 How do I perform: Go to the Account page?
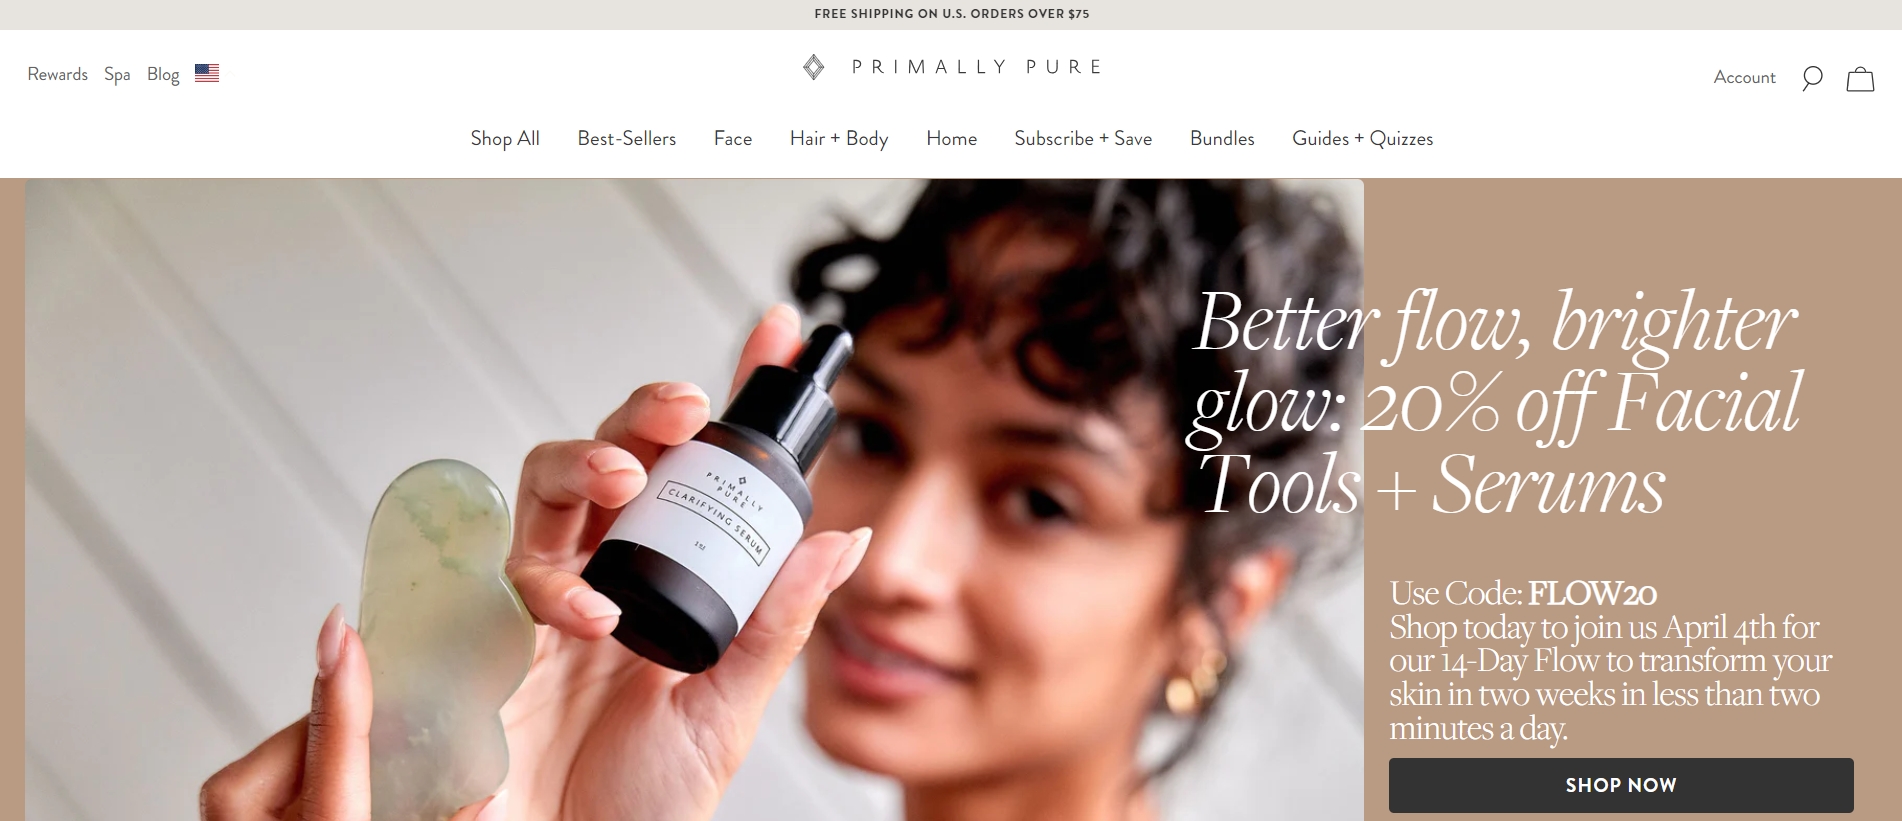(x=1745, y=77)
